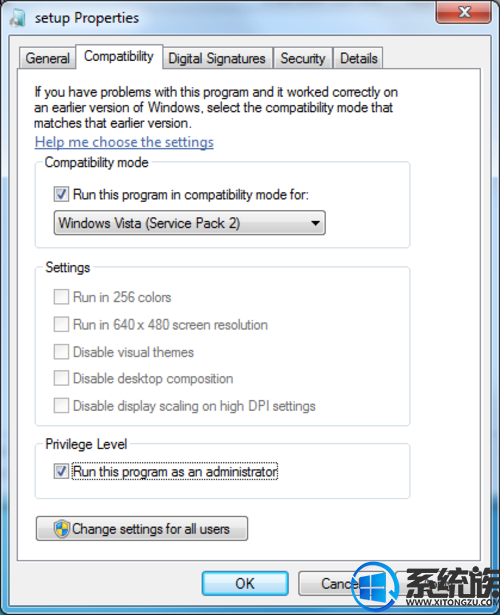Click Change settings for all users button
The width and height of the screenshot is (500, 615).
[x=142, y=529]
